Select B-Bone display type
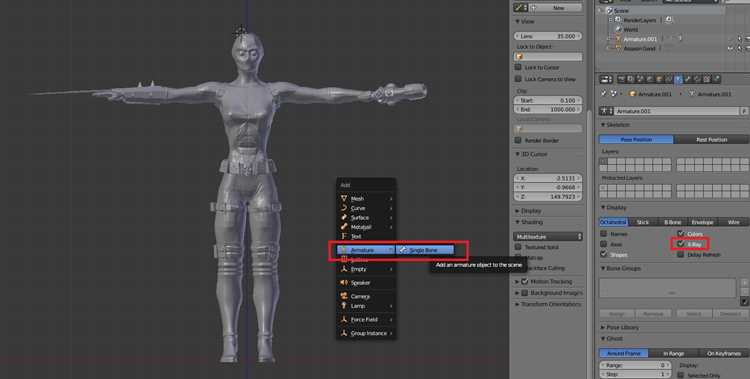This screenshot has height=379, width=750. coord(673,222)
